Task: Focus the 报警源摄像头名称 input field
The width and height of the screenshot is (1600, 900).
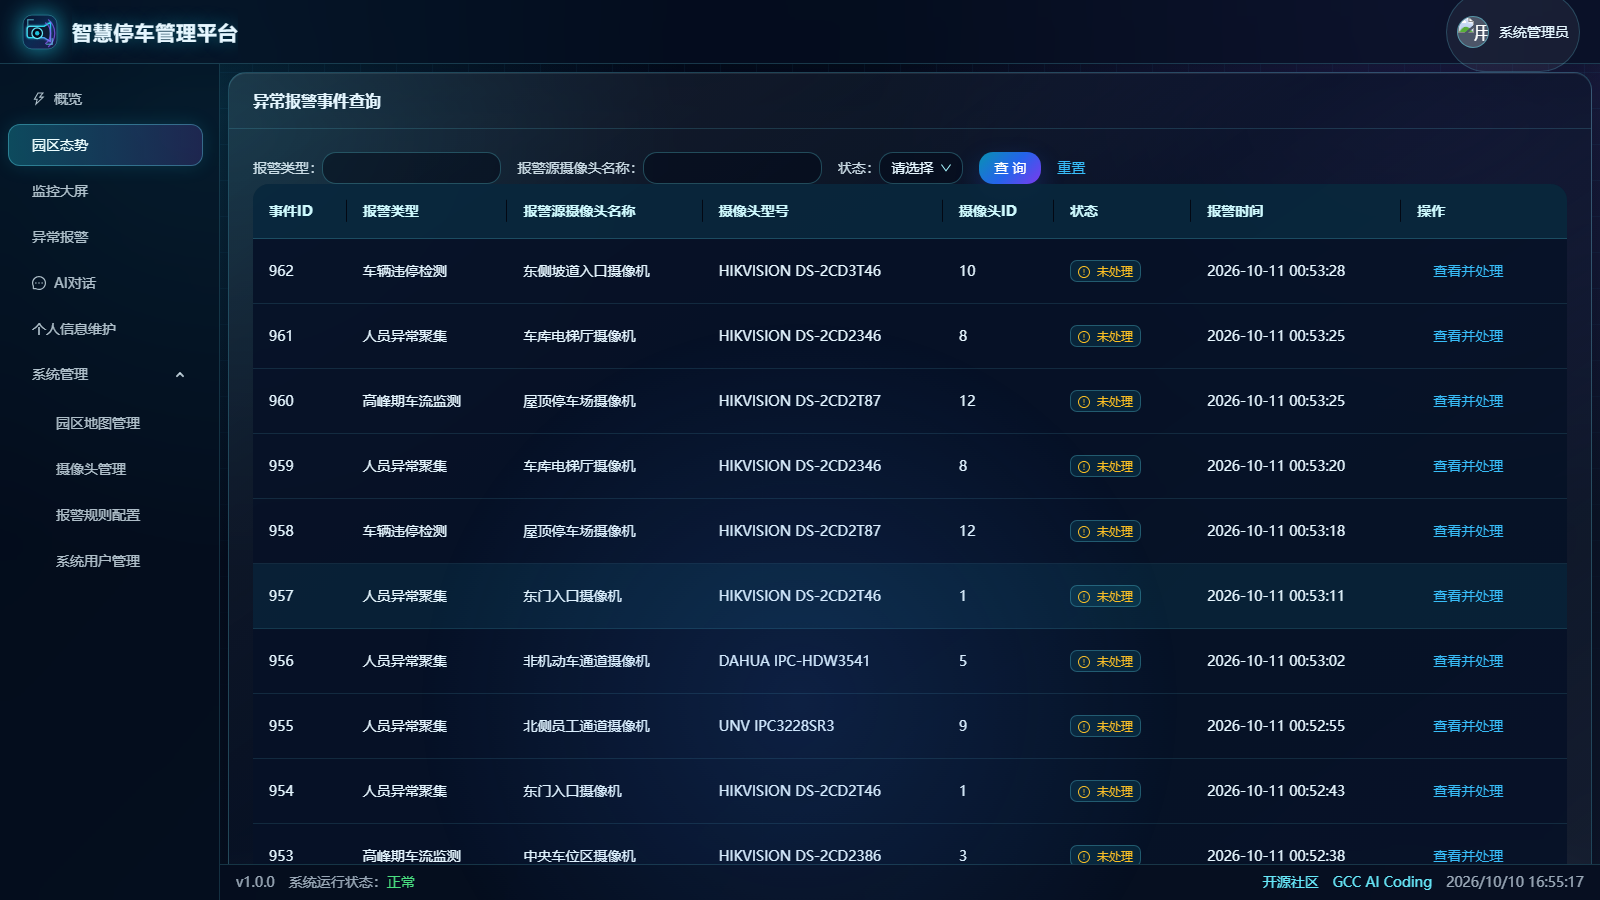Action: tap(732, 168)
